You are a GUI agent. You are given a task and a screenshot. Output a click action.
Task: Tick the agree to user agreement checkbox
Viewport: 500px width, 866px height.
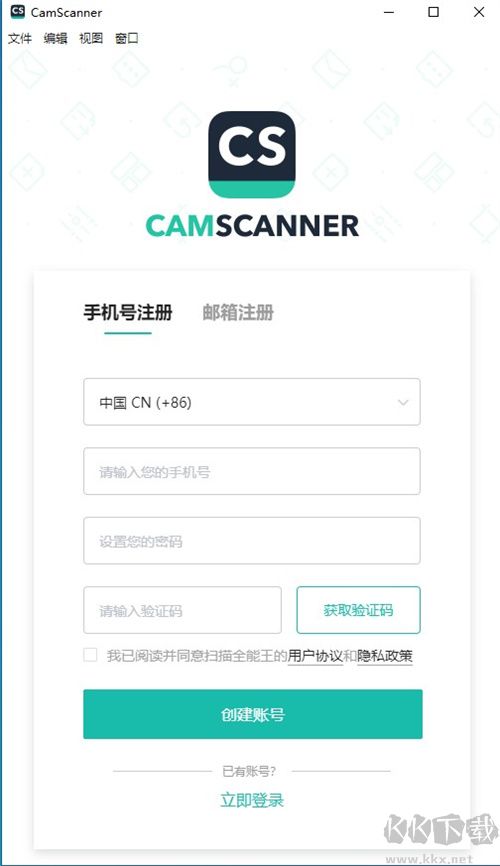(x=90, y=655)
